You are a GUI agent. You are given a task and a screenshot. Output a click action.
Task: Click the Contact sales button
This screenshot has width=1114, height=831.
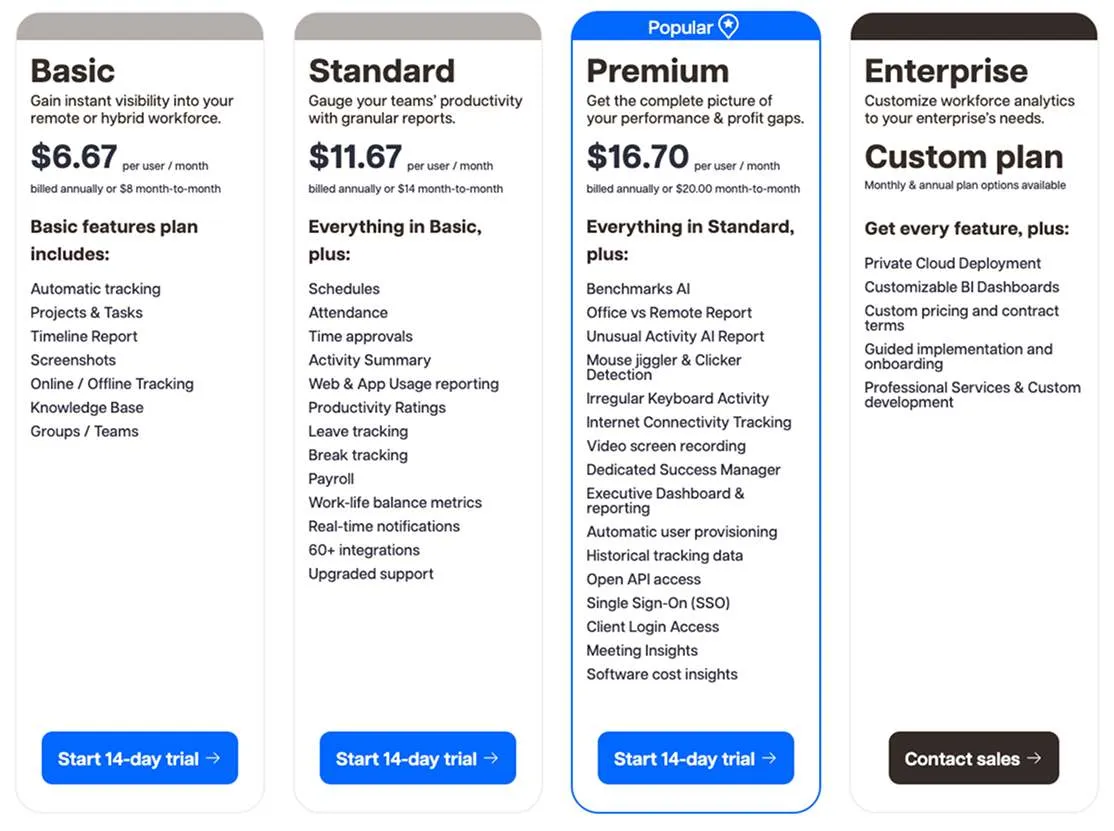pyautogui.click(x=973, y=758)
